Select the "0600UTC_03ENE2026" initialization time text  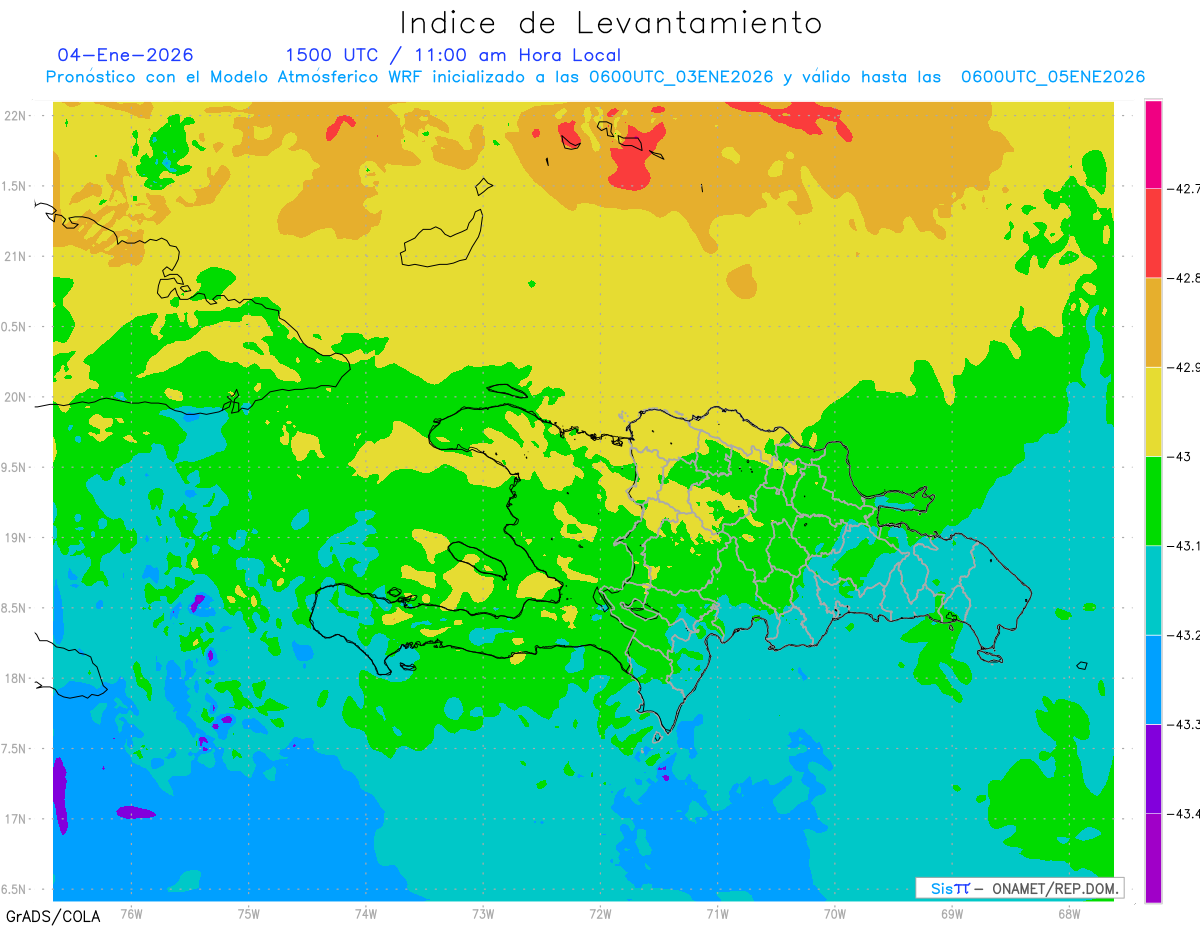coord(682,77)
